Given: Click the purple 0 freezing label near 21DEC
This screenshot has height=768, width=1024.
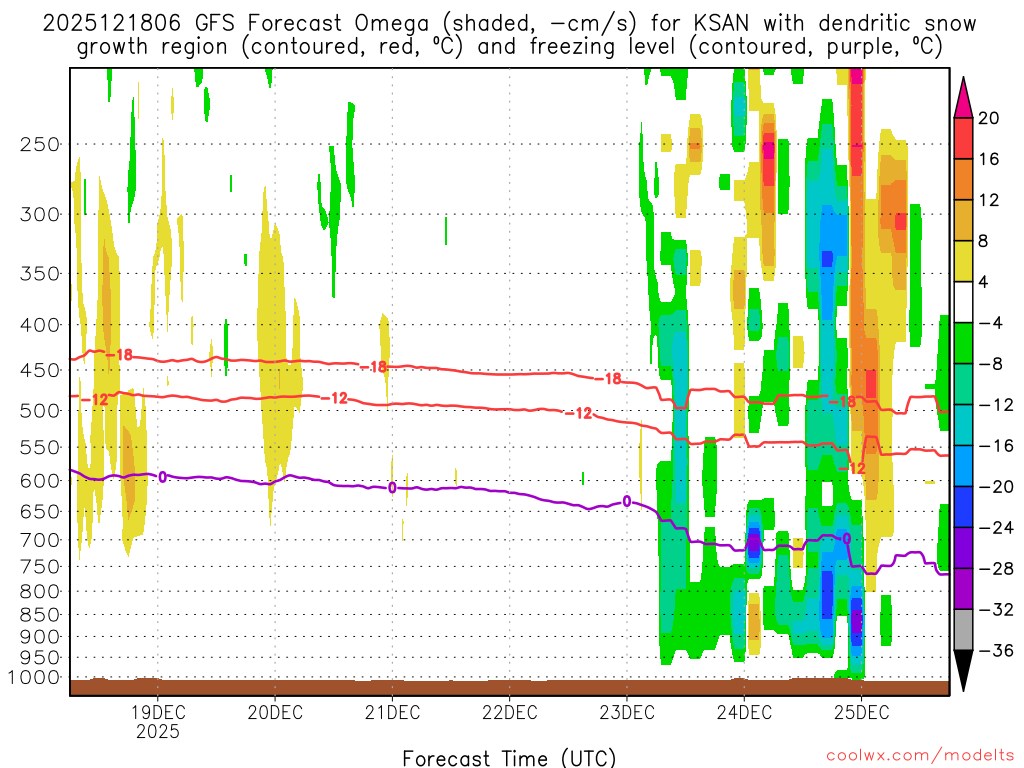Looking at the screenshot, I should coord(392,488).
